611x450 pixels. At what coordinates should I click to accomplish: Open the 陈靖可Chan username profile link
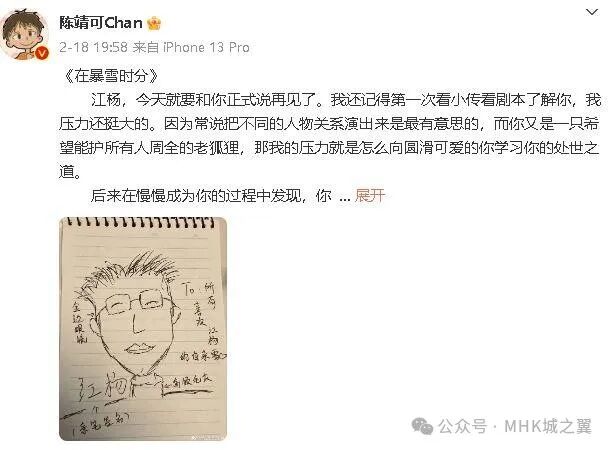101,23
